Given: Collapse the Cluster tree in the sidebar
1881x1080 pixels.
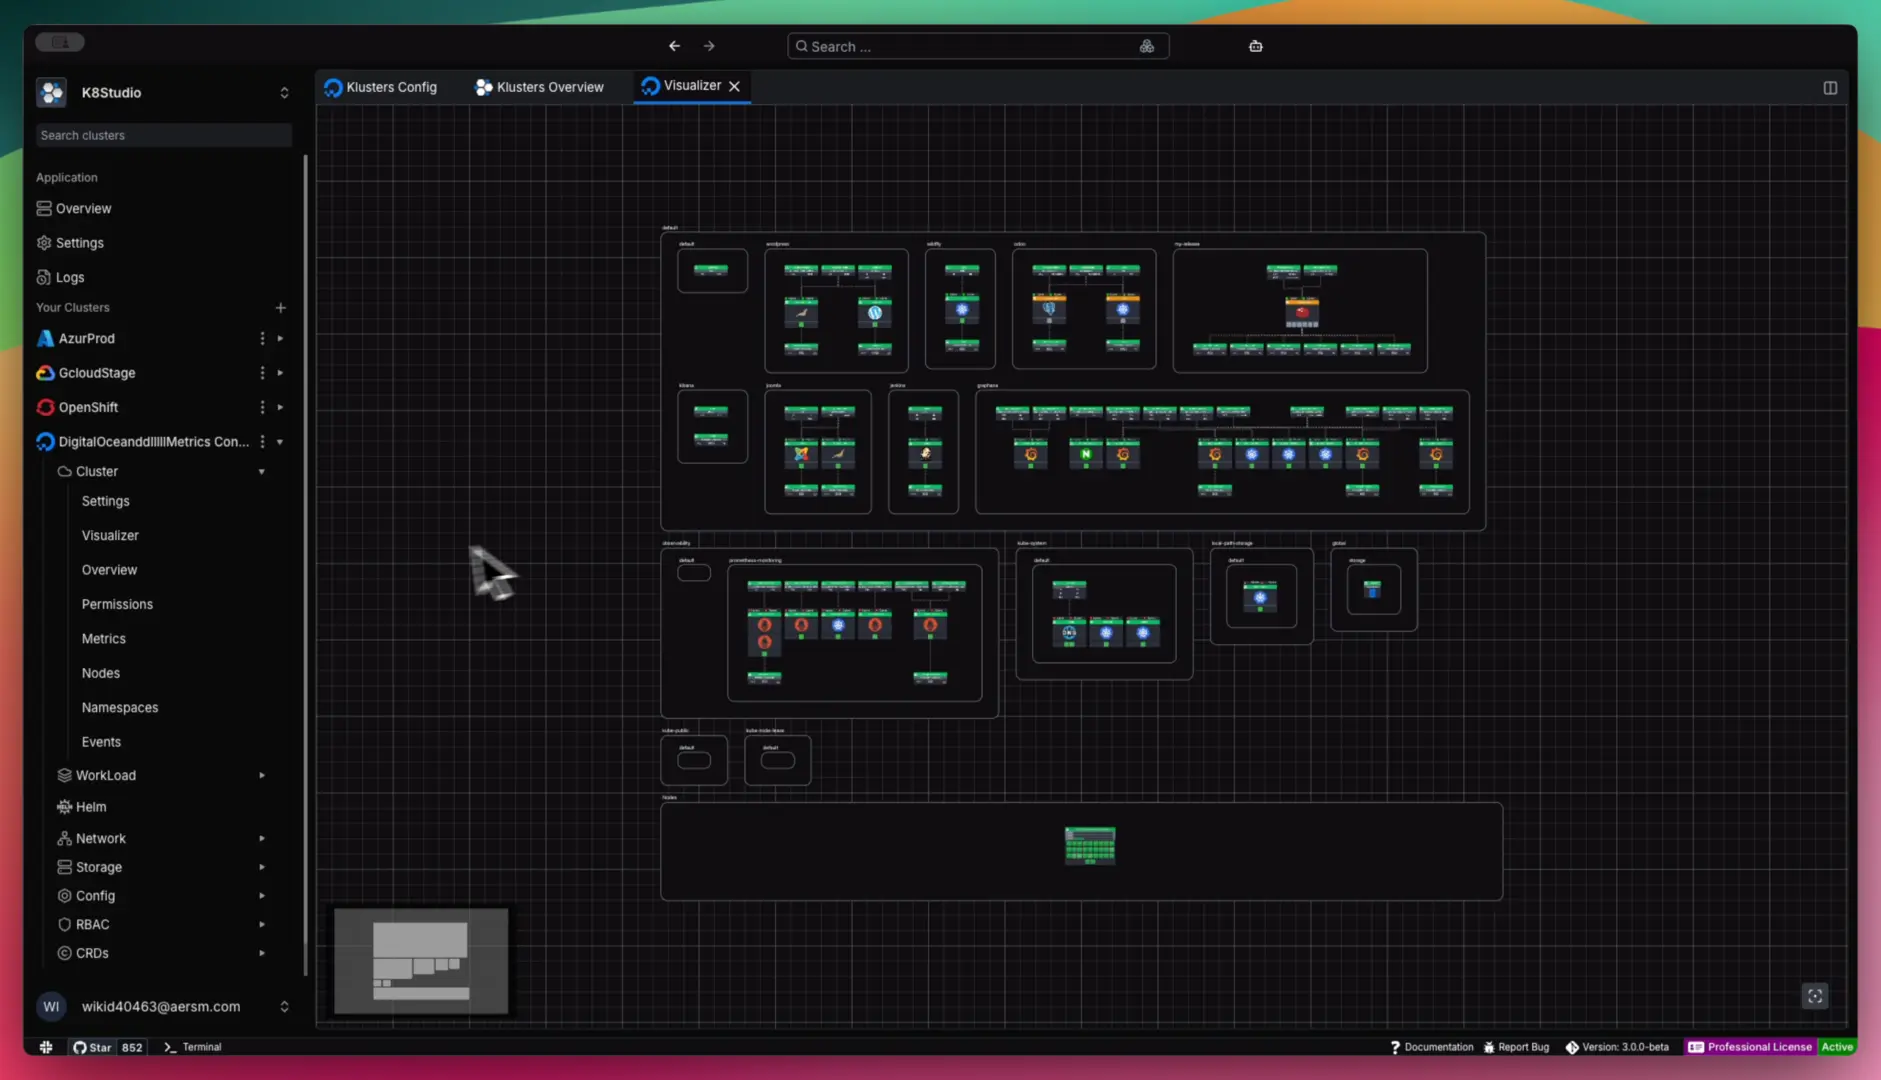Looking at the screenshot, I should pyautogui.click(x=262, y=471).
